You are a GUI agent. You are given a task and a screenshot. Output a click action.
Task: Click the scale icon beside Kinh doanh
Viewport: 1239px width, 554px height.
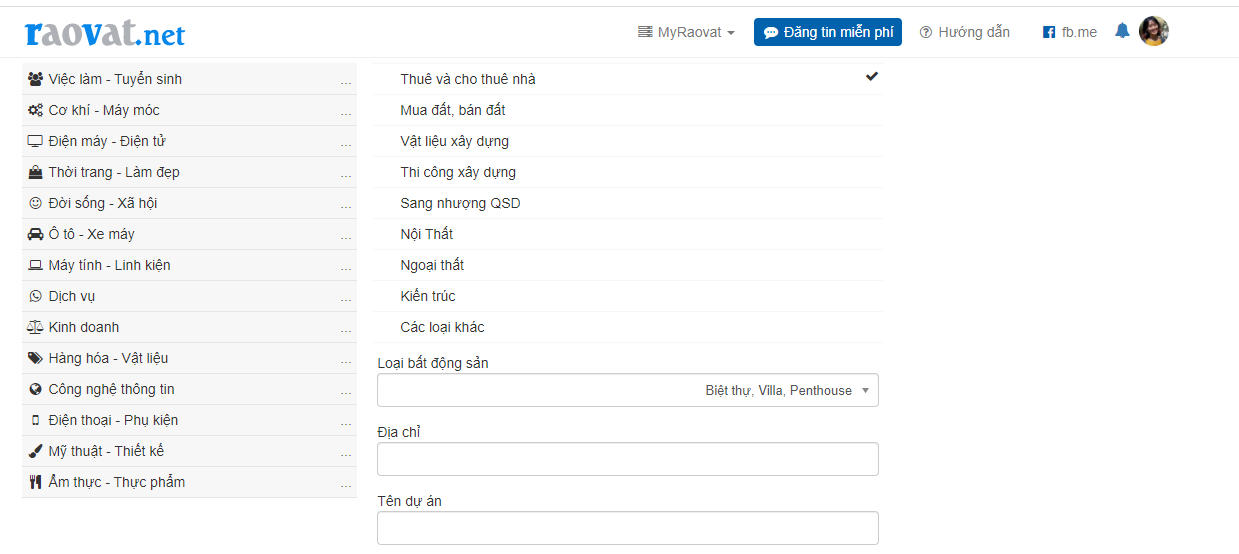tap(36, 327)
